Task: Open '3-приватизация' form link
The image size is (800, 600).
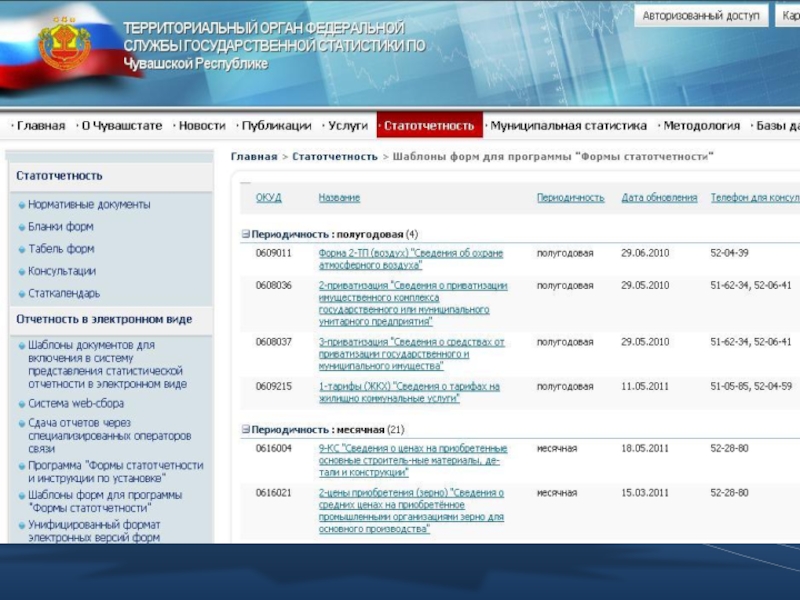Action: click(411, 354)
